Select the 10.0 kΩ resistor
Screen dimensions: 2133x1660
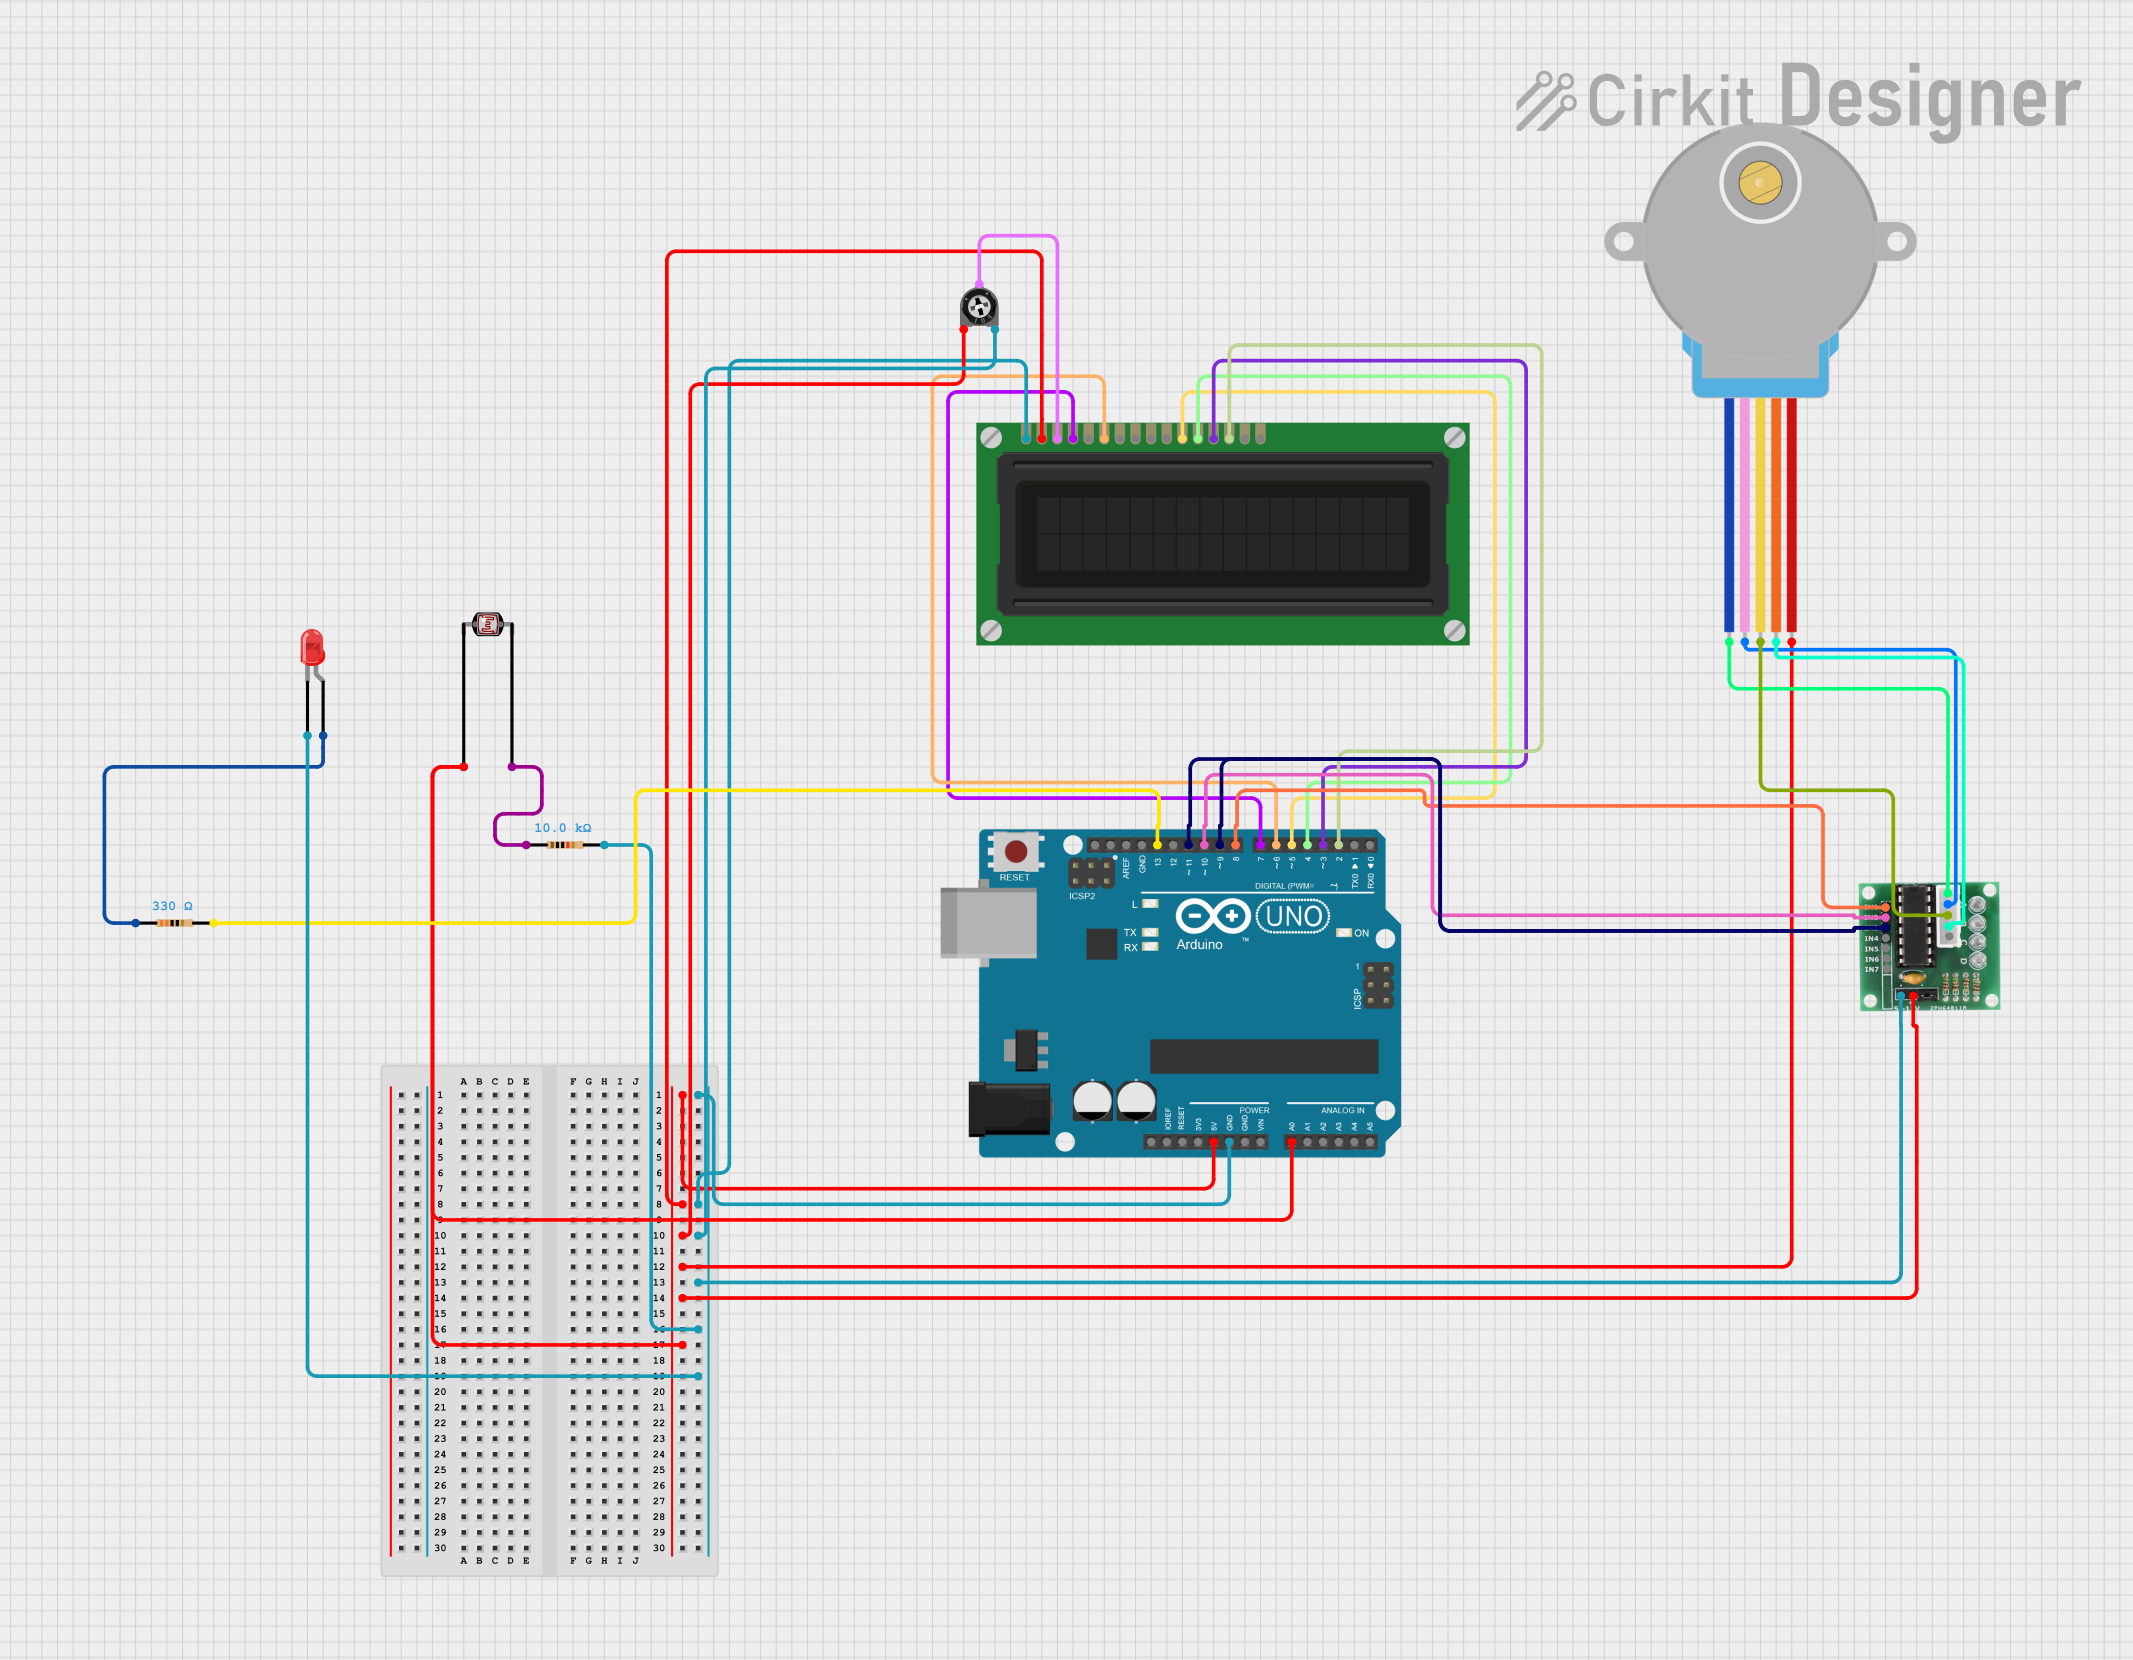pos(565,845)
